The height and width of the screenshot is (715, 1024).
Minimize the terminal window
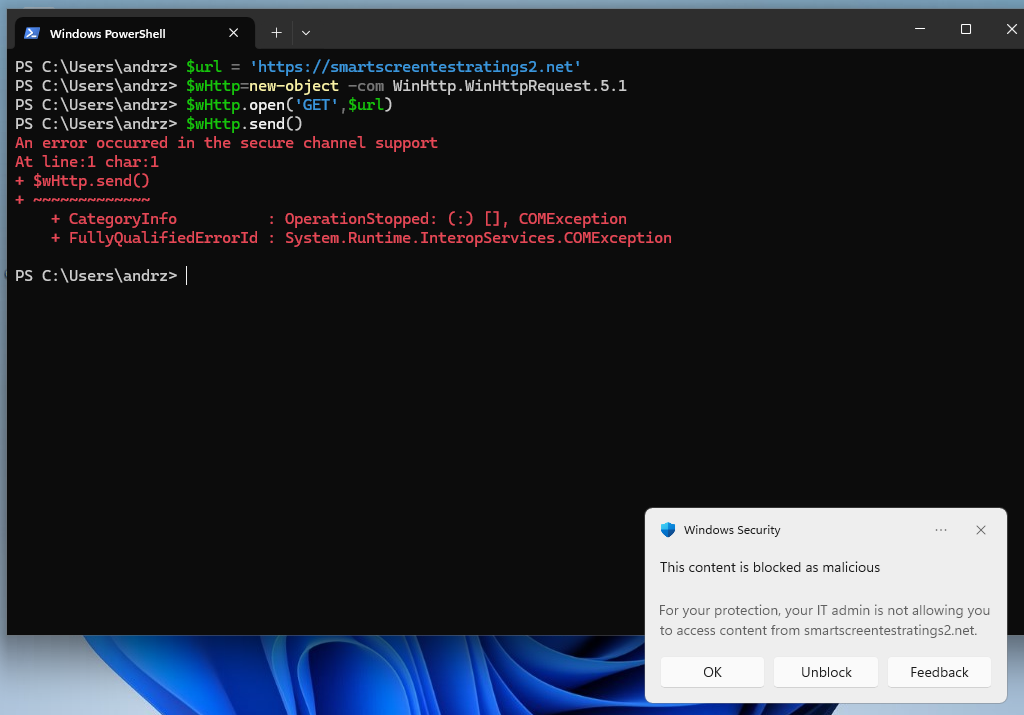(x=920, y=29)
